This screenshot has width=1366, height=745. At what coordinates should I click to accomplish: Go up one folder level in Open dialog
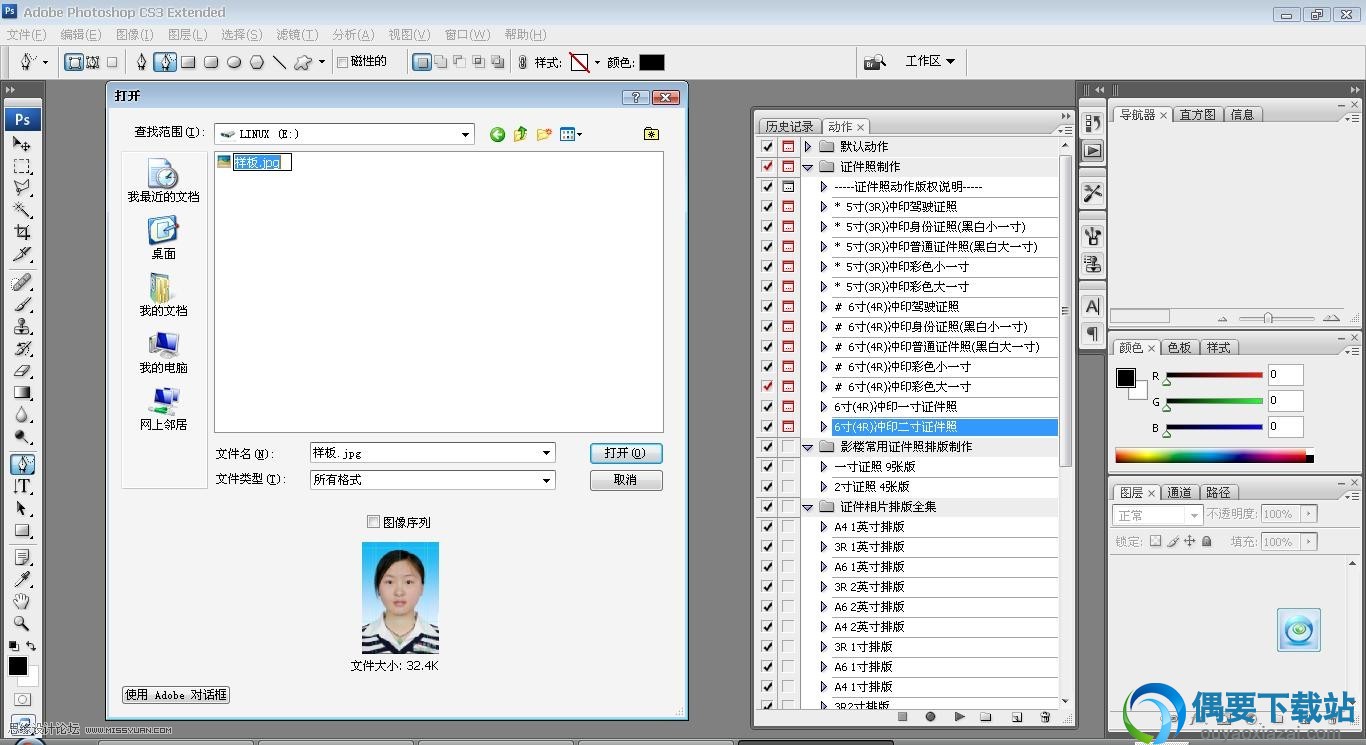point(520,134)
